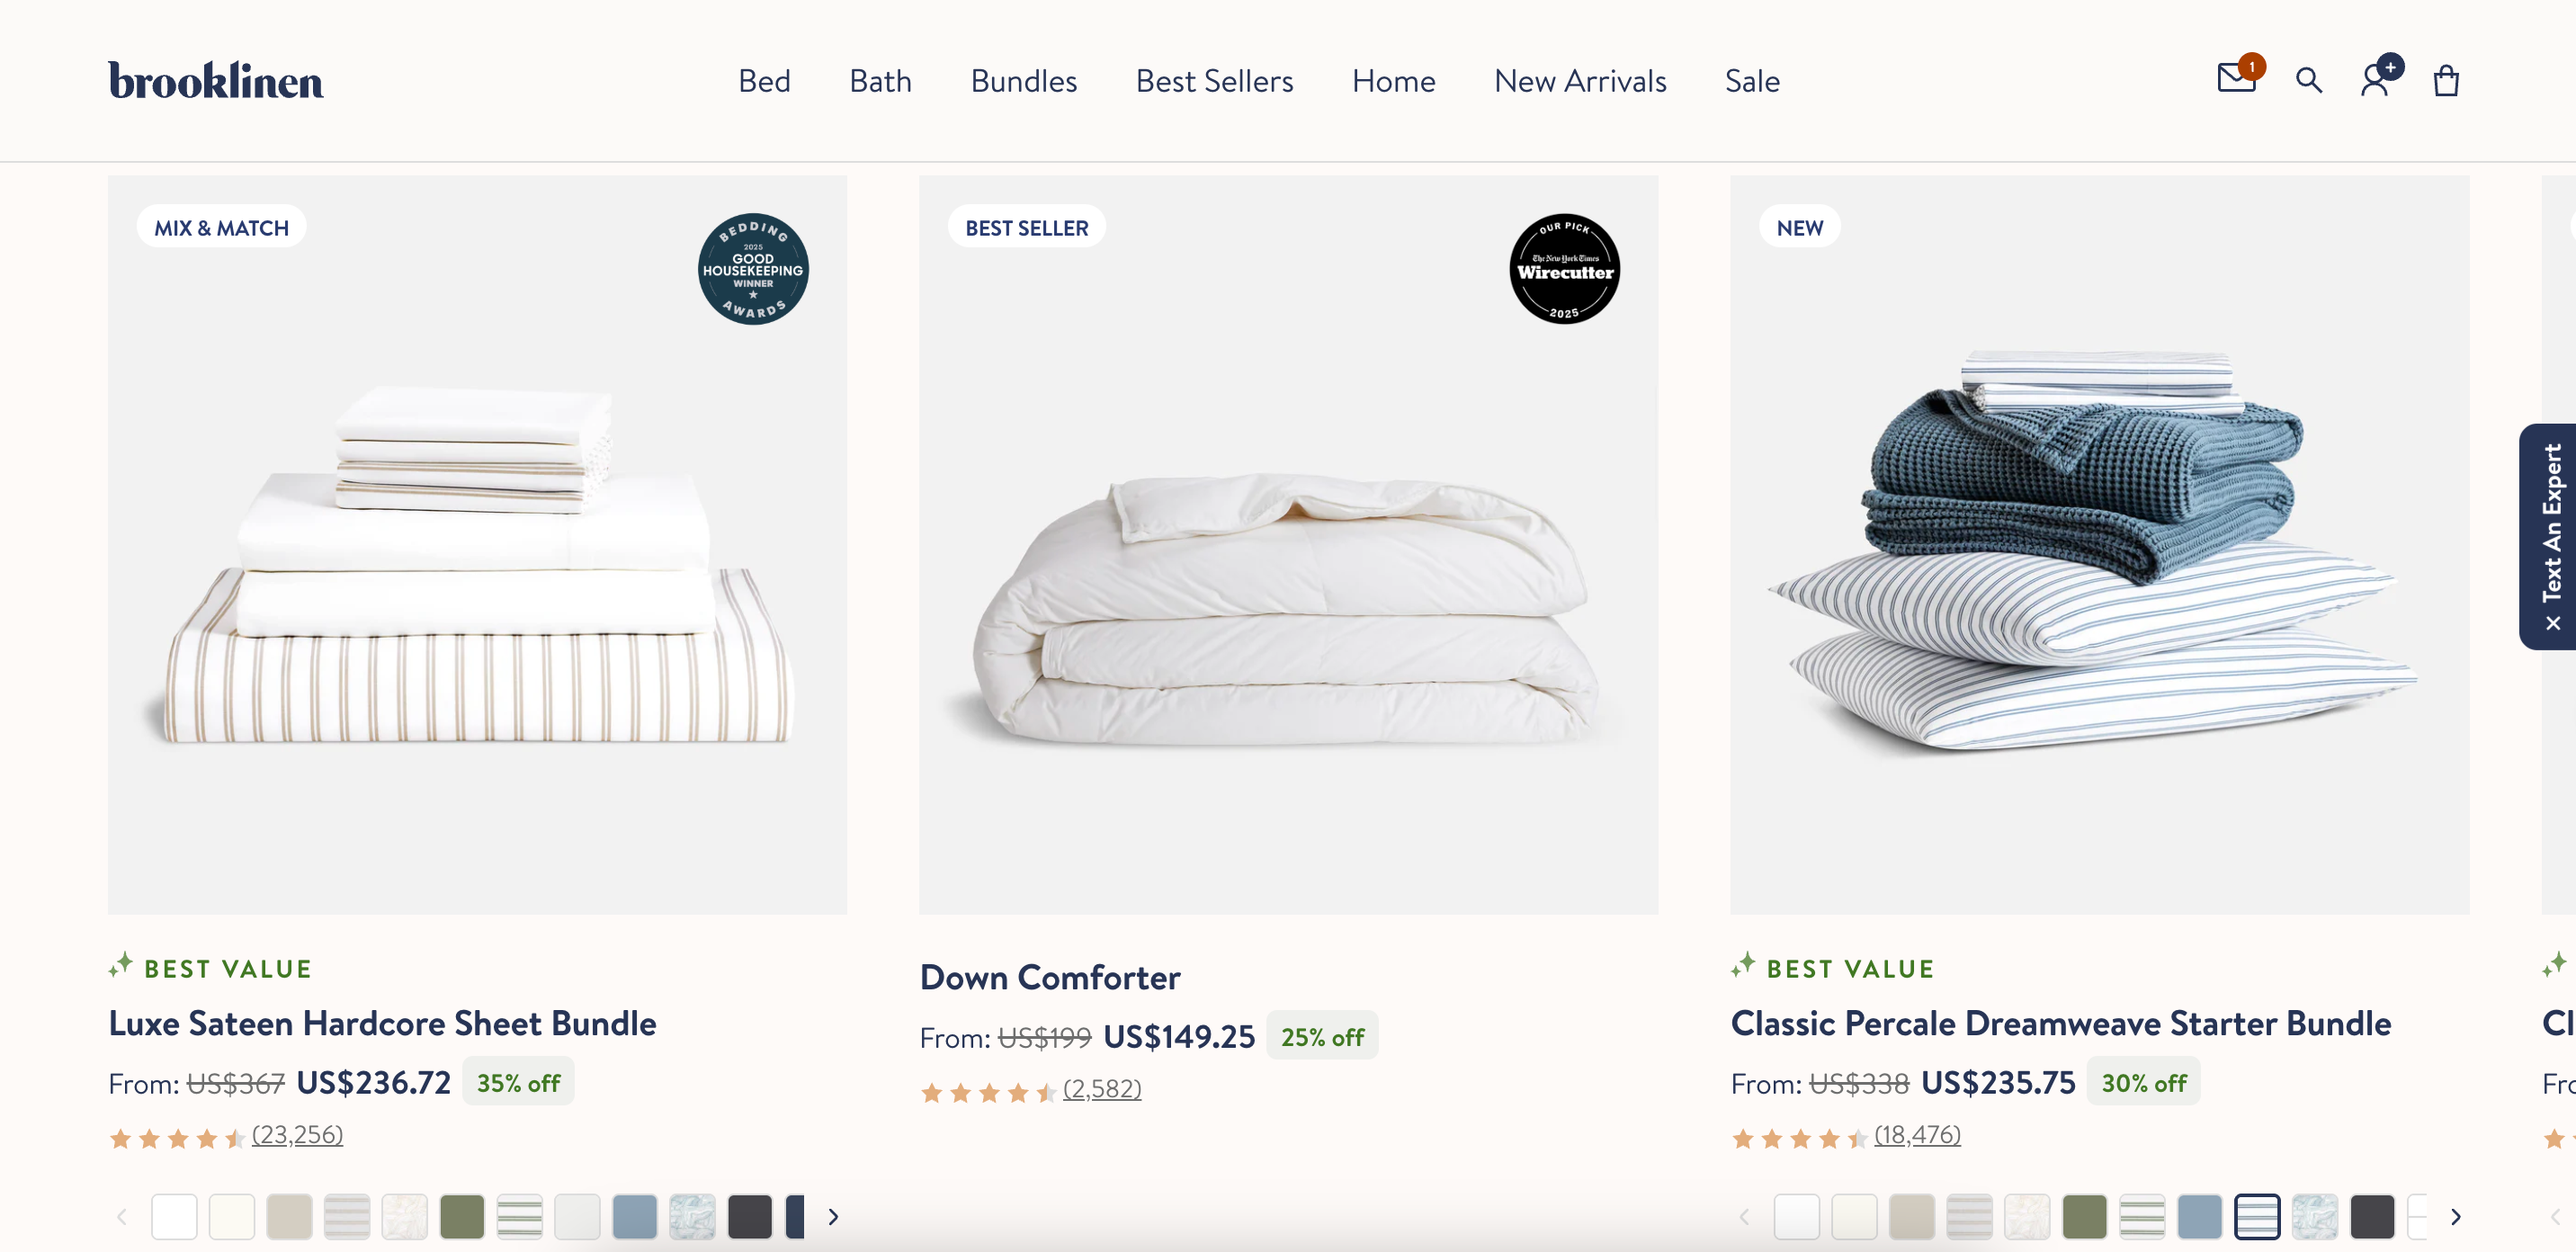Open the email inbox envelope icon
Screen dimensions: 2576x1252
(2236, 78)
